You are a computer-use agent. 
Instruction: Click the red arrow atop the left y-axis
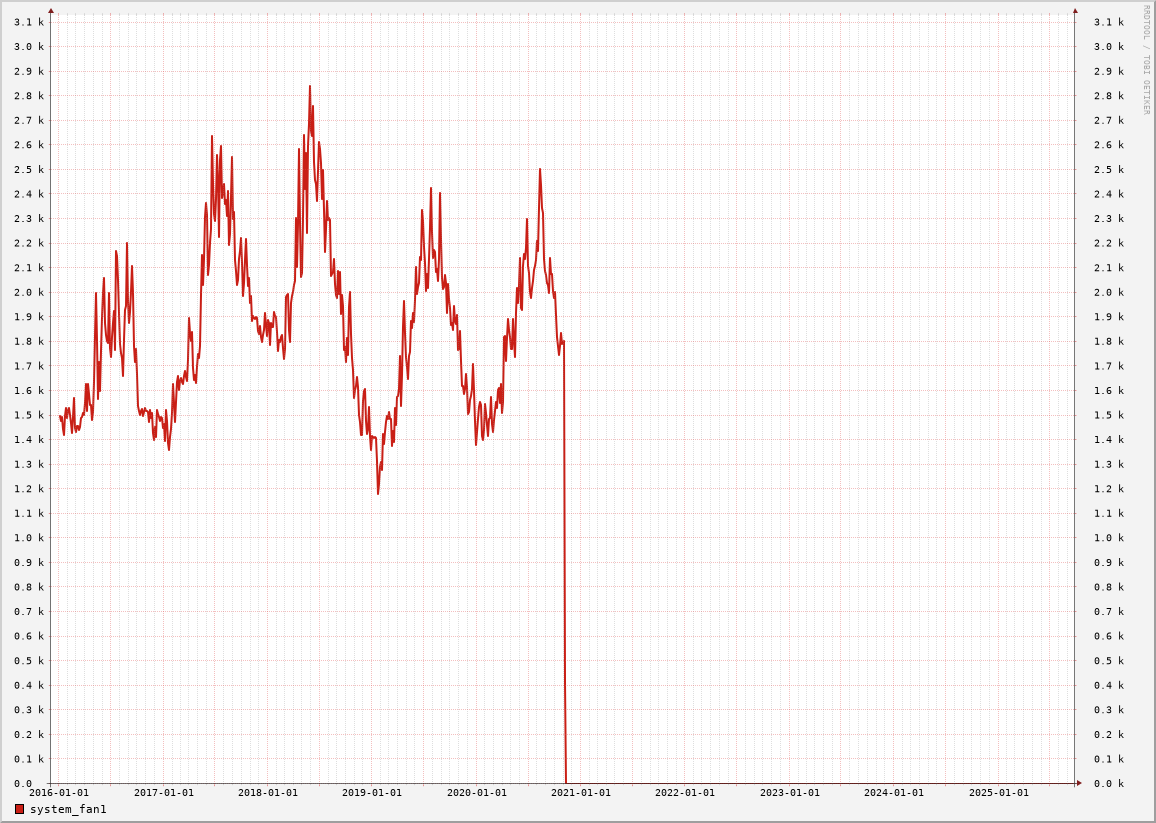(x=51, y=11)
